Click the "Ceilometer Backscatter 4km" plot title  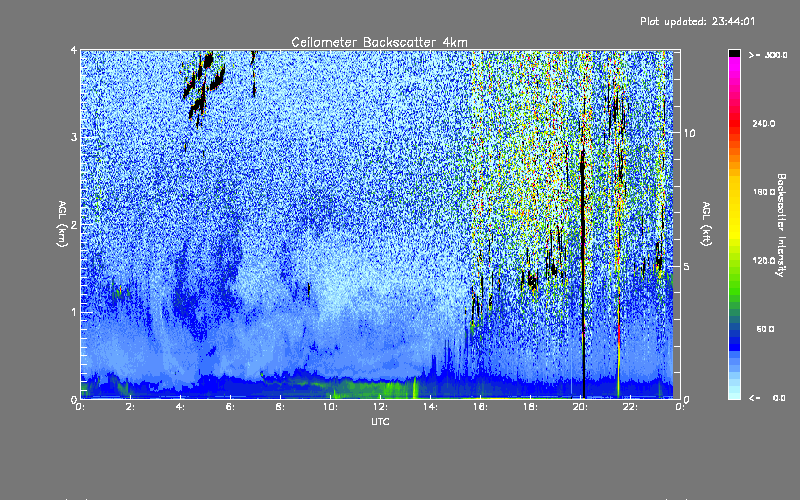(379, 42)
